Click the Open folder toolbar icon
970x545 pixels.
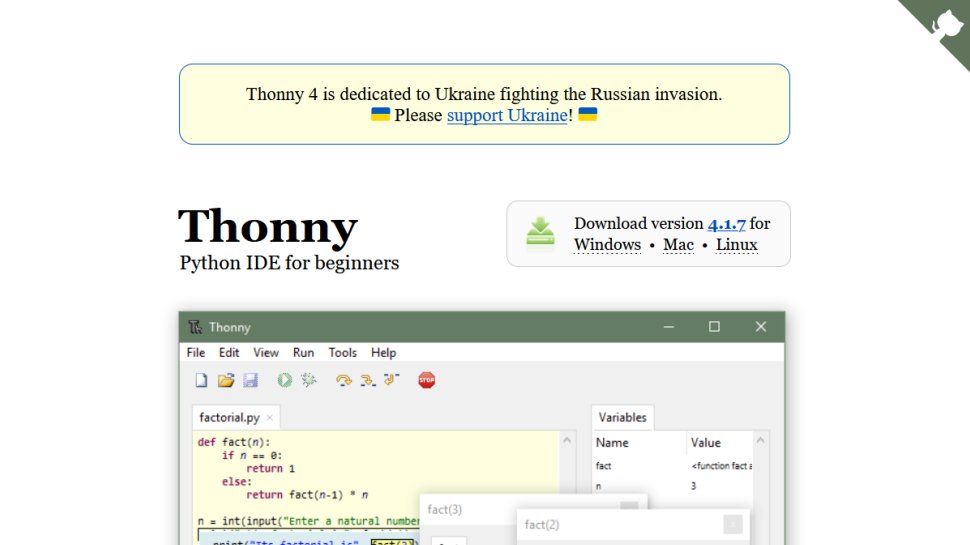(x=226, y=380)
